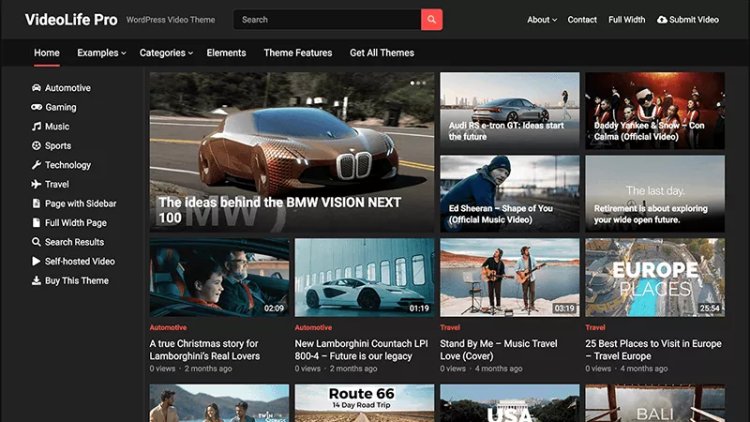Open the Contact page link
This screenshot has height=422, width=750.
[582, 20]
